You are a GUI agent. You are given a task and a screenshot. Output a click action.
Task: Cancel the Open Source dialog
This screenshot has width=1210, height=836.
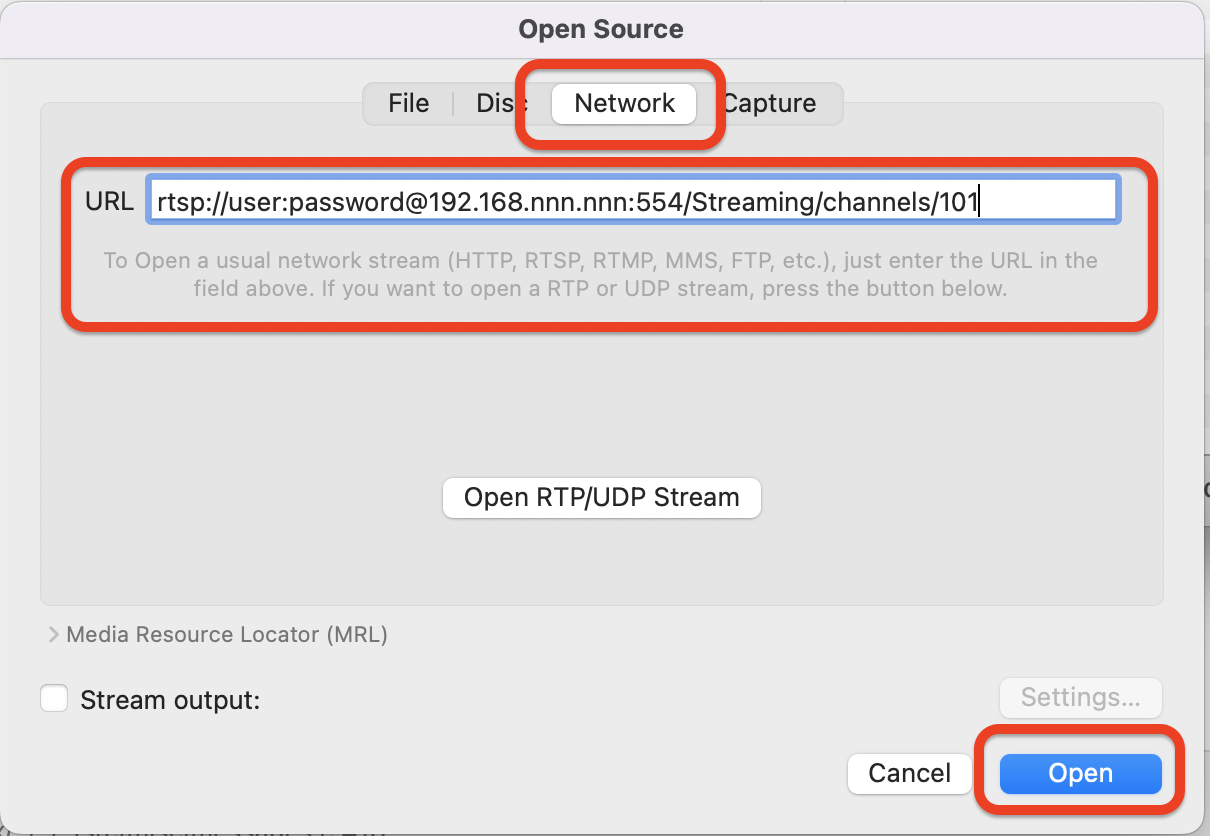909,773
